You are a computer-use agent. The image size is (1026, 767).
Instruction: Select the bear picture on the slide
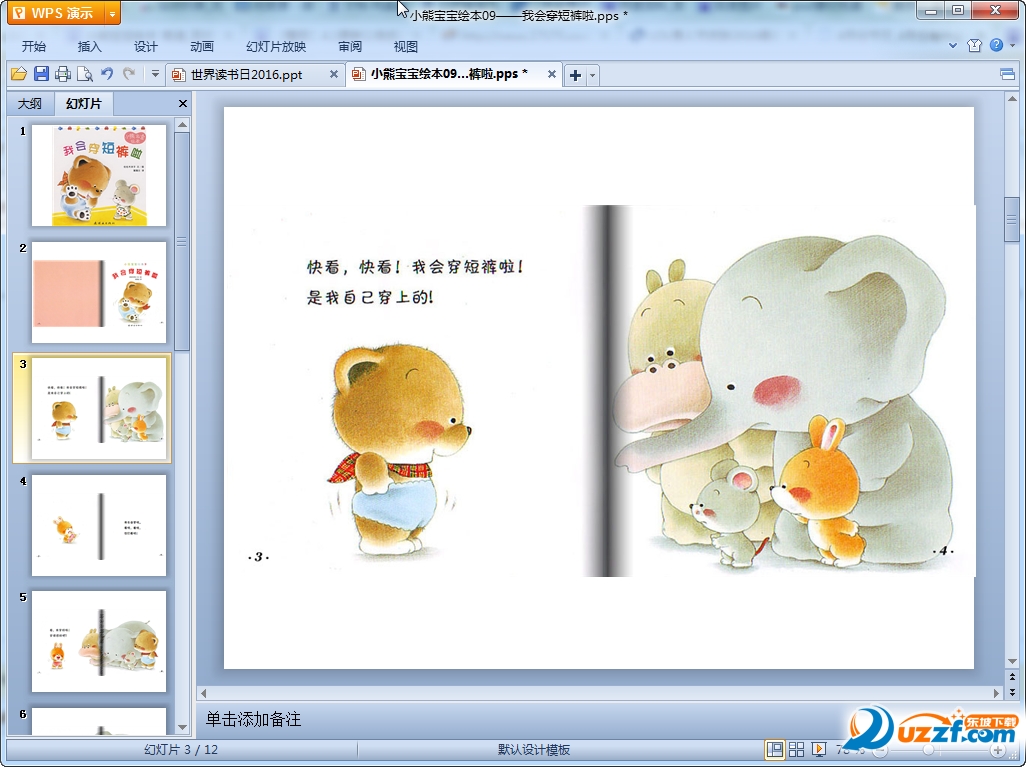click(399, 452)
